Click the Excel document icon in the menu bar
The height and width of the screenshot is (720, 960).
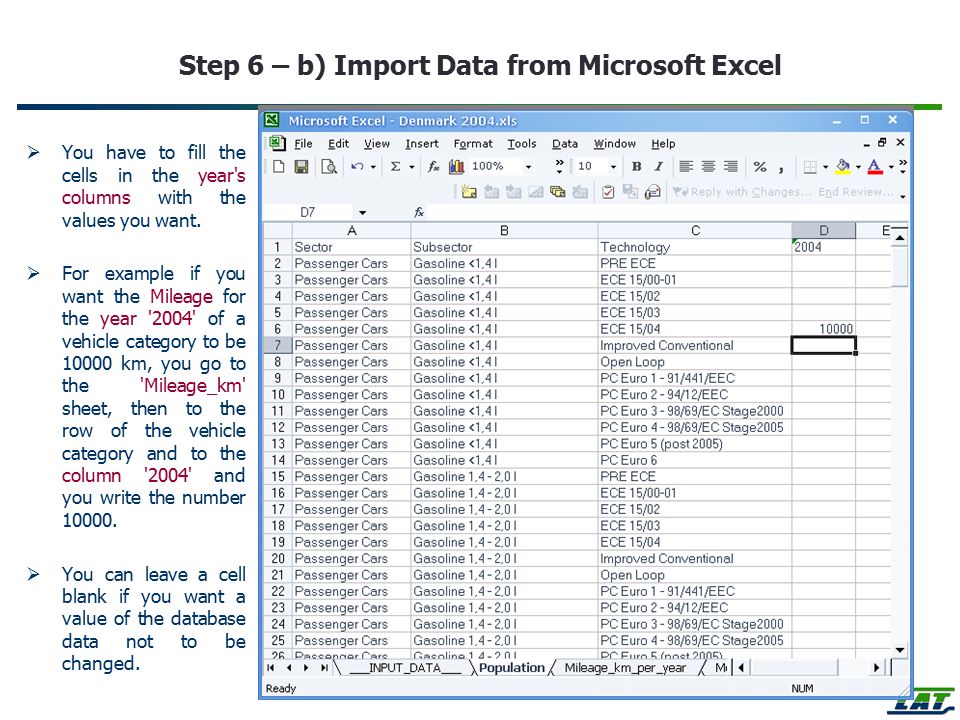(x=277, y=143)
